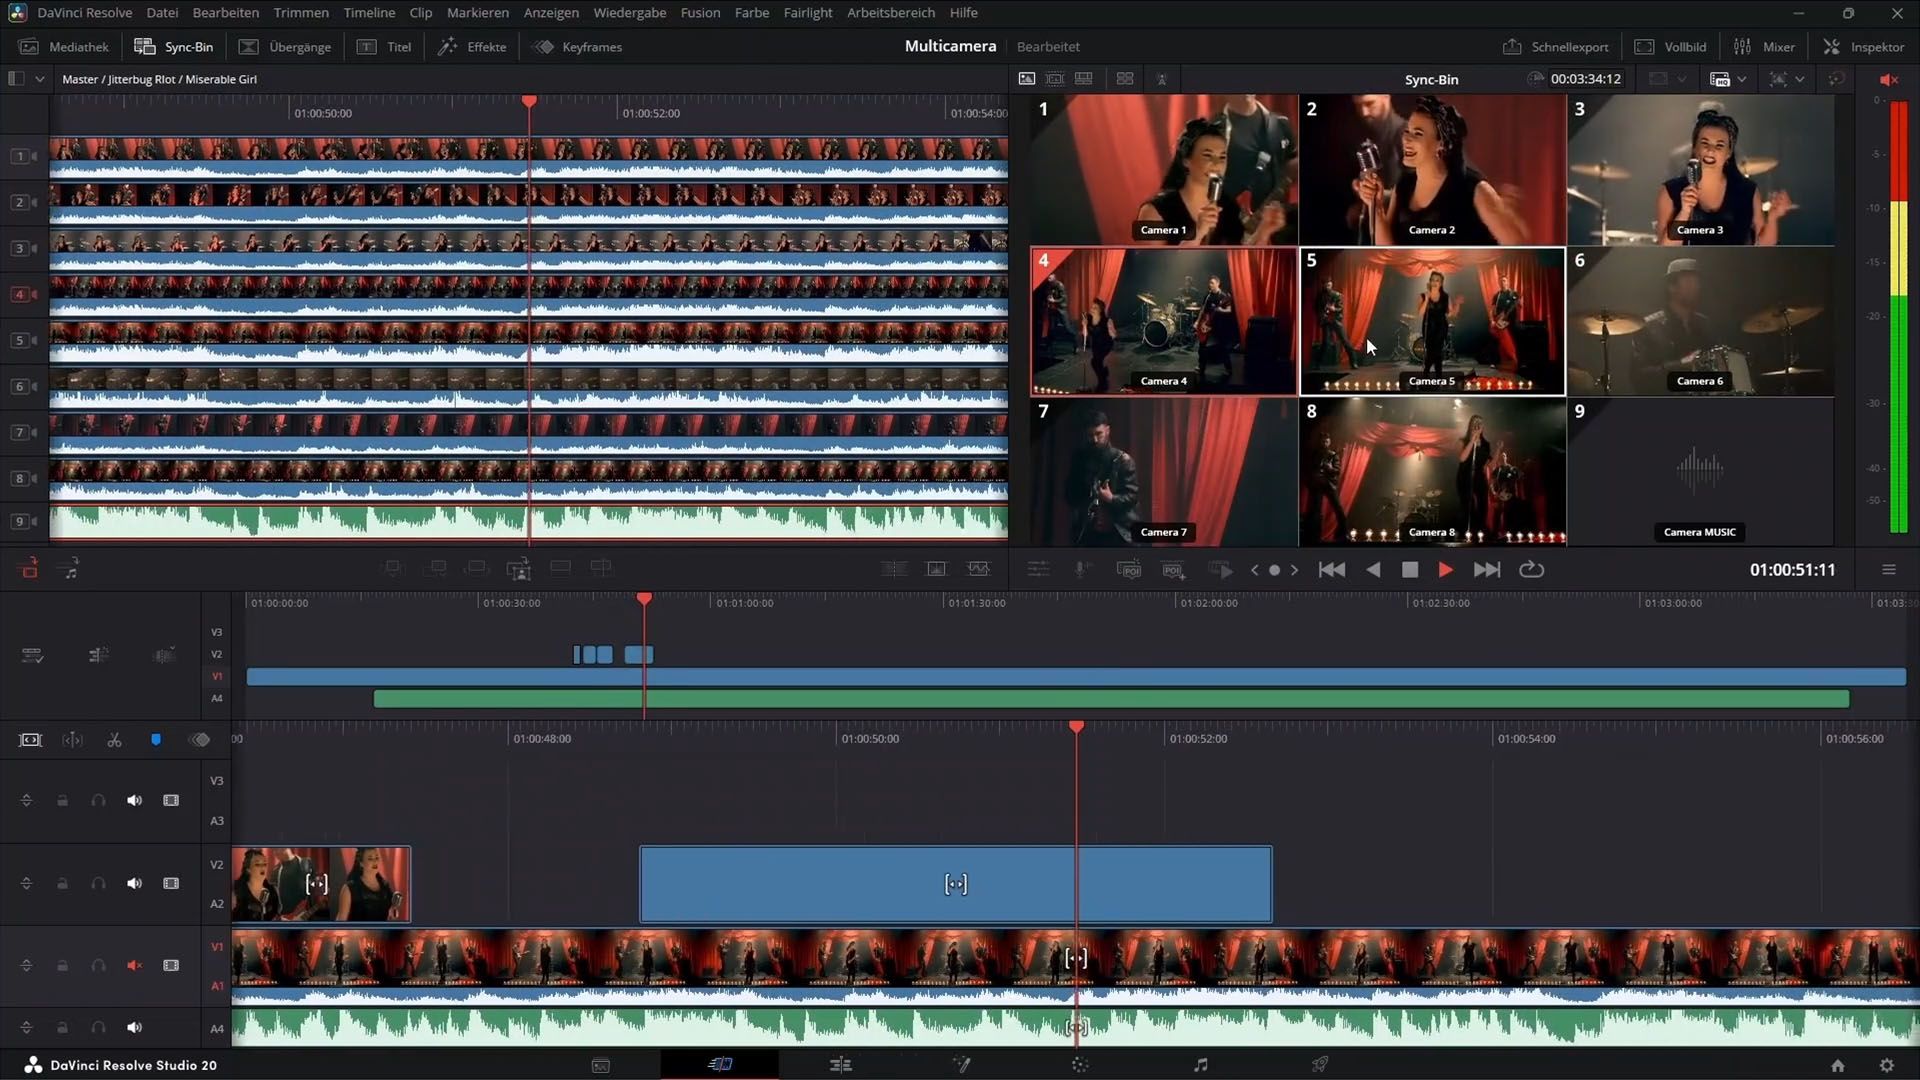Open the Mixer panel

[1765, 47]
